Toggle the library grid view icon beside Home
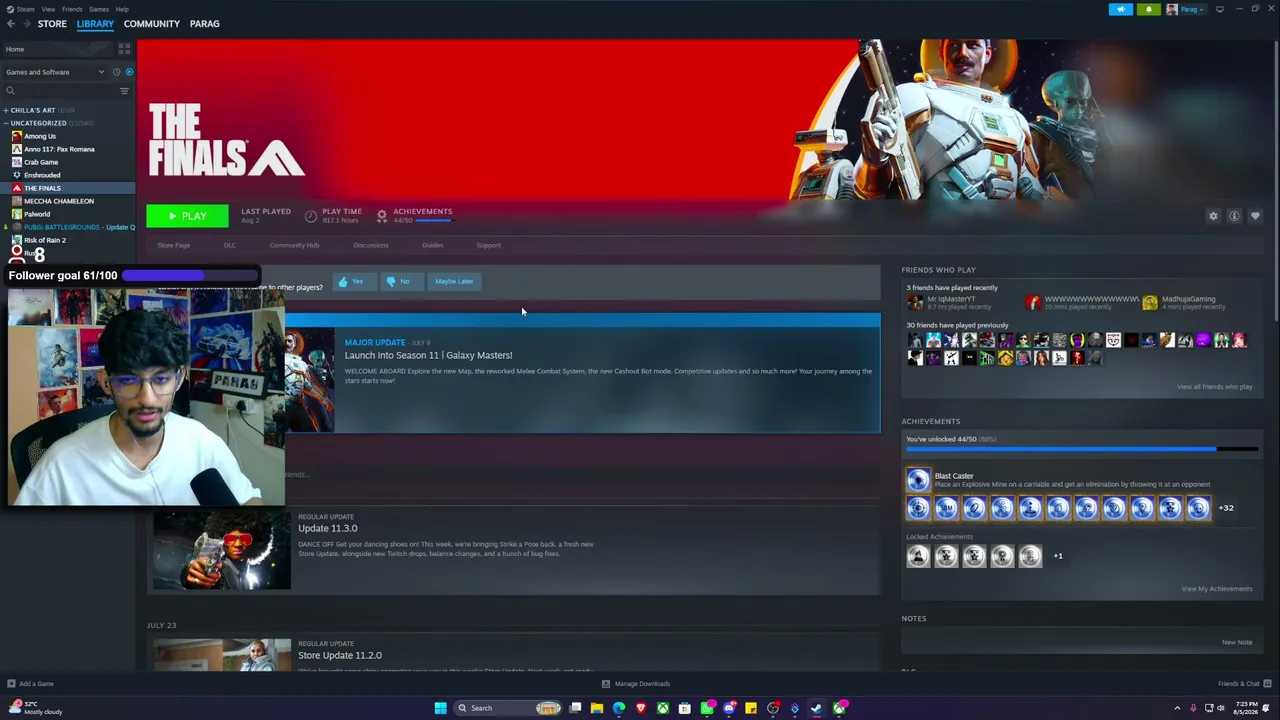The height and width of the screenshot is (720, 1280). click(x=124, y=48)
